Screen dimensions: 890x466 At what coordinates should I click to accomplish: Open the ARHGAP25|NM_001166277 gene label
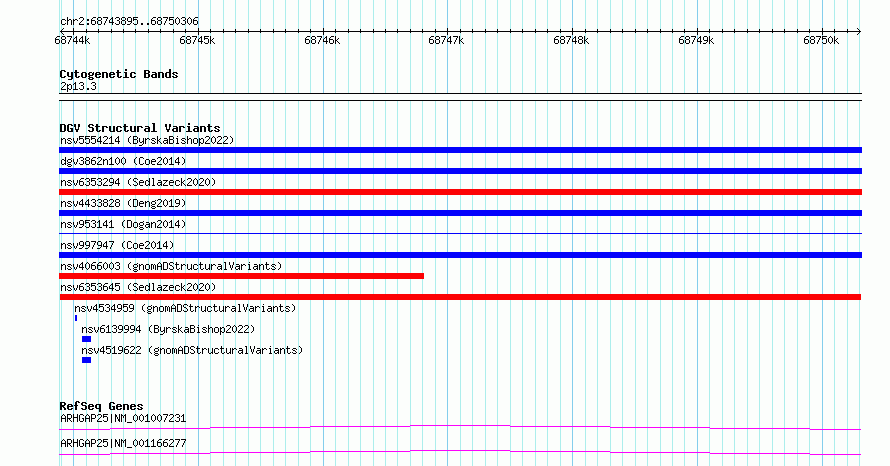(123, 443)
